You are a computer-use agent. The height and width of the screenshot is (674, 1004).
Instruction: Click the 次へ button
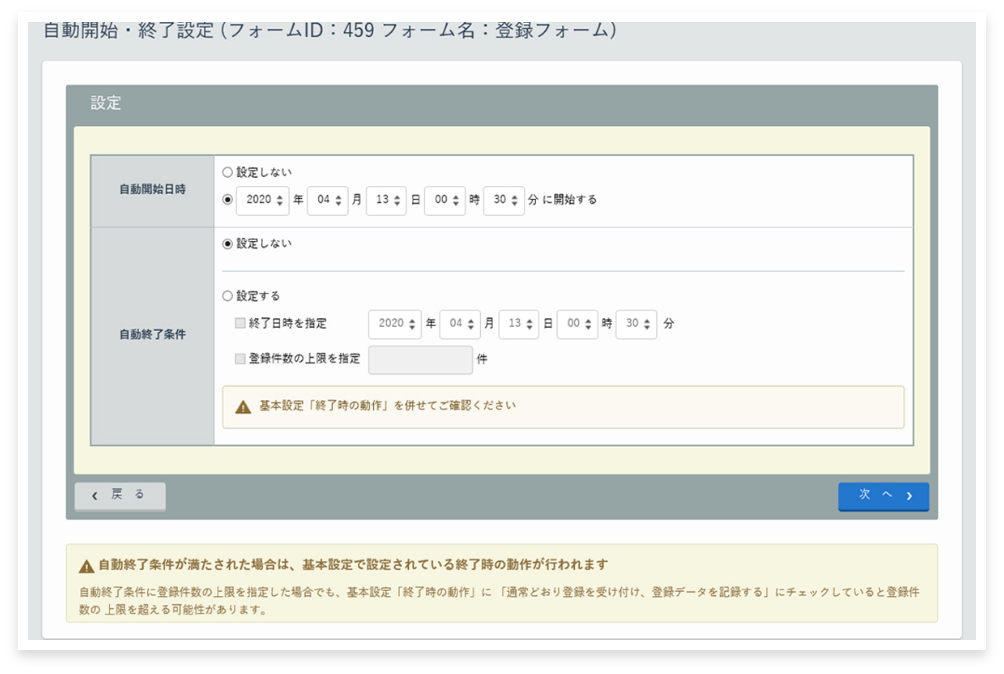[883, 495]
